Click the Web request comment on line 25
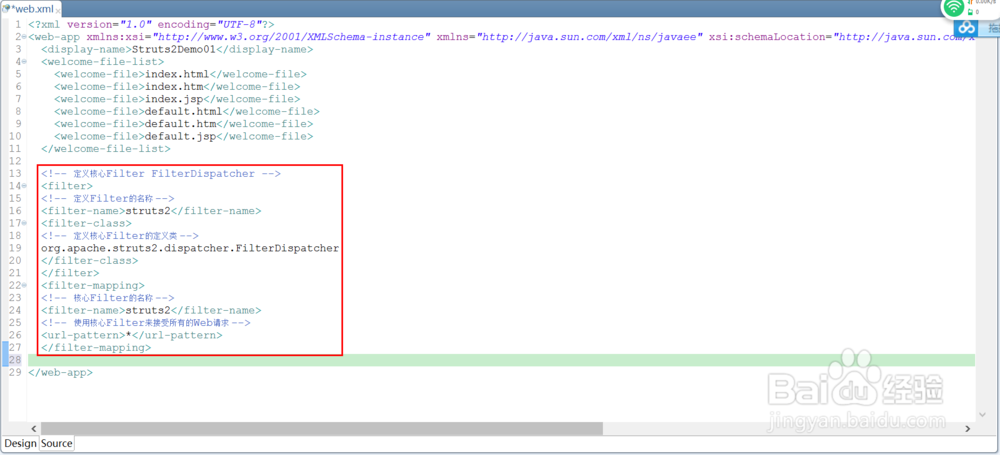Viewport: 1000px width, 455px height. 145,323
